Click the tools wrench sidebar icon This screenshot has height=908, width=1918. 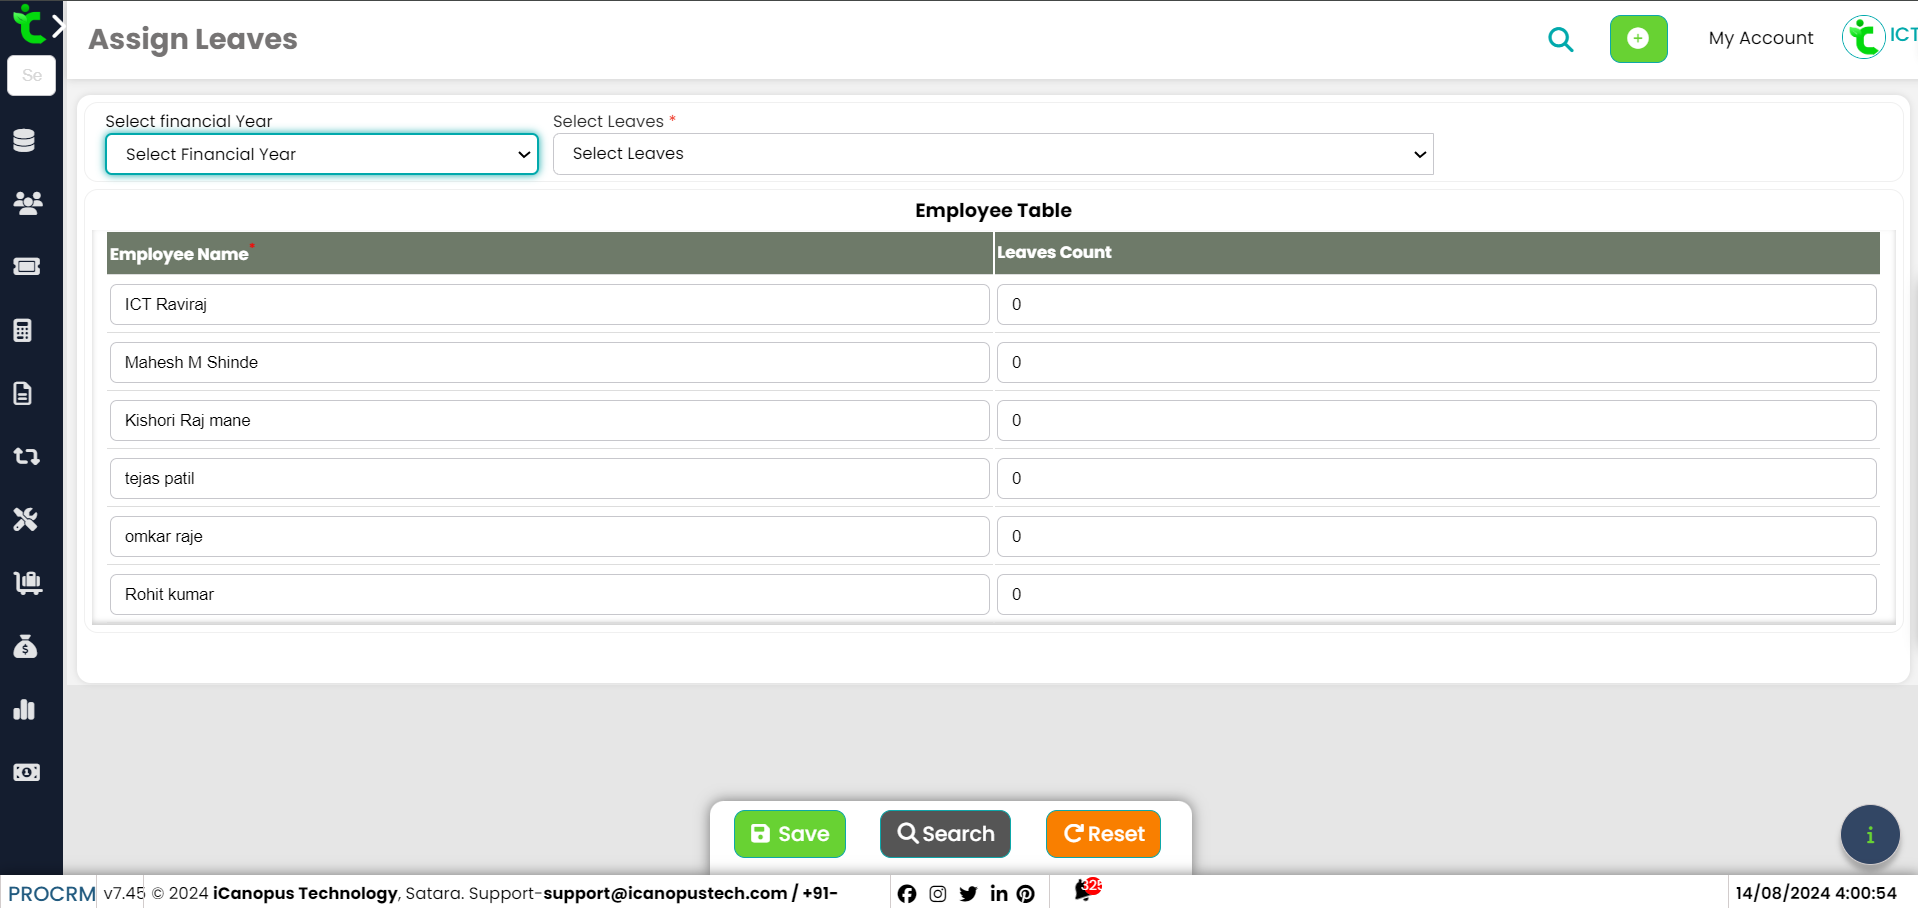[25, 519]
